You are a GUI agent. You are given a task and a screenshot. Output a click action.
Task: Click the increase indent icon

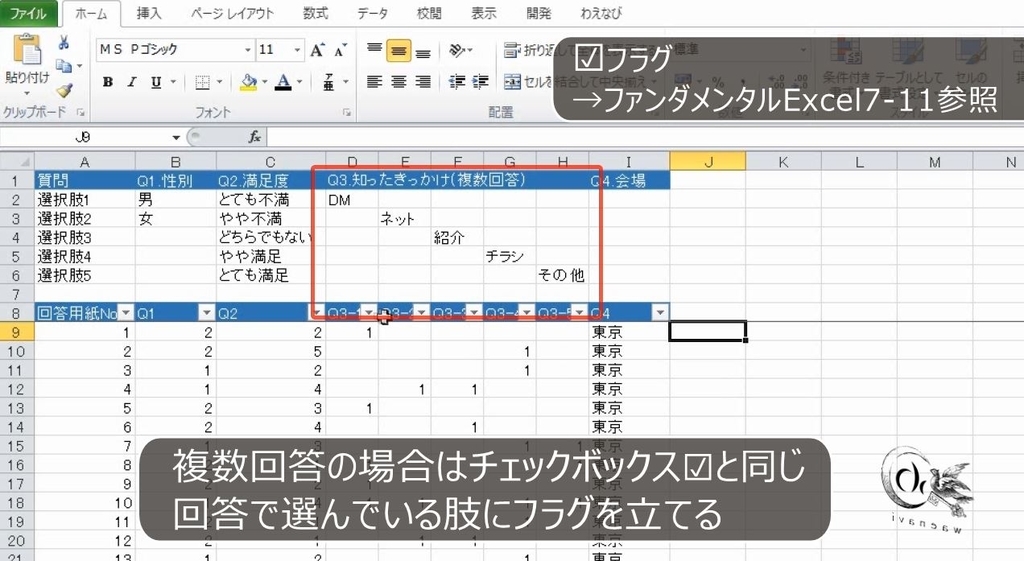(x=481, y=82)
